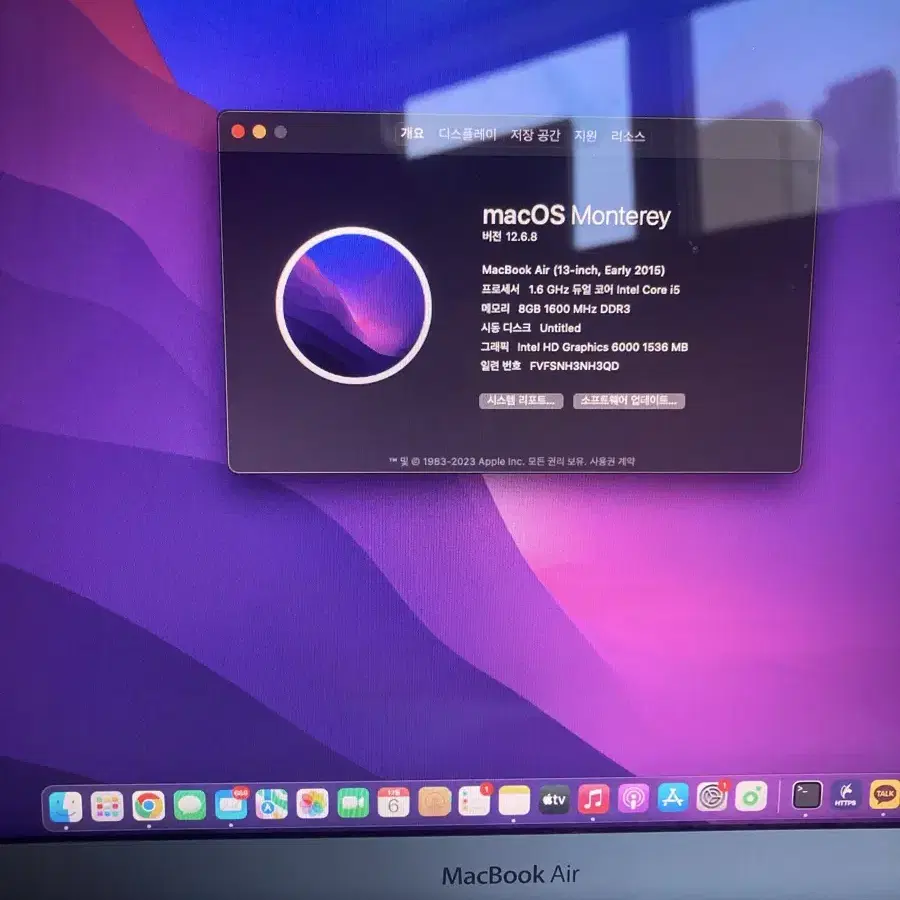
Task: Open the 사용권 계약 link
Action: coord(612,461)
